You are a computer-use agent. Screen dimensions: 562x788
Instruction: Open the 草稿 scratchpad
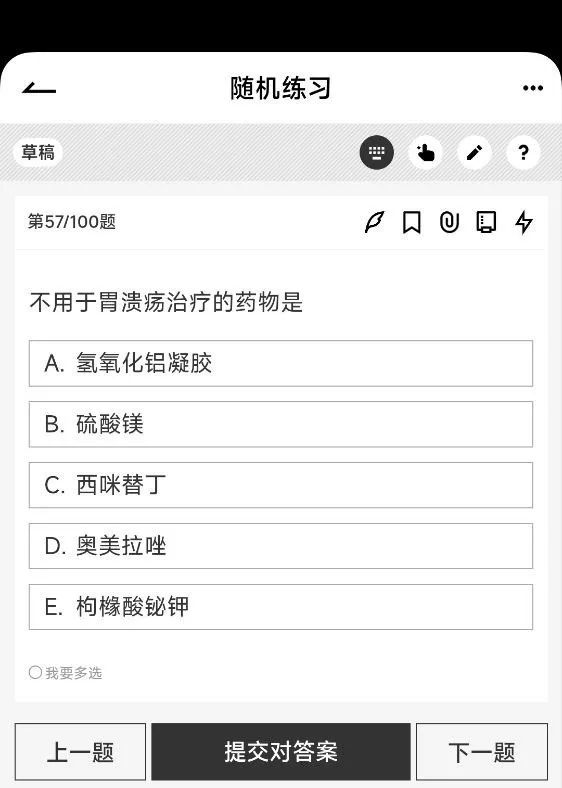(x=38, y=152)
